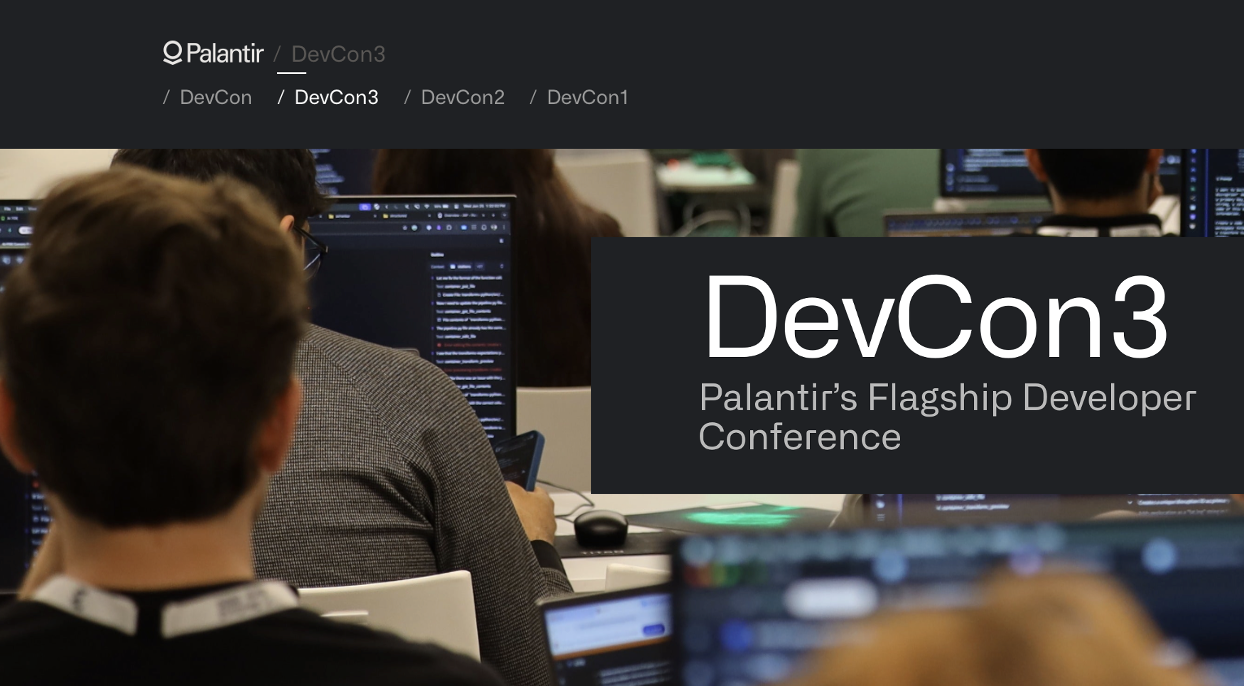Click the "Palantir's Flagship Developer" subtitle line
The height and width of the screenshot is (686, 1244).
point(947,397)
